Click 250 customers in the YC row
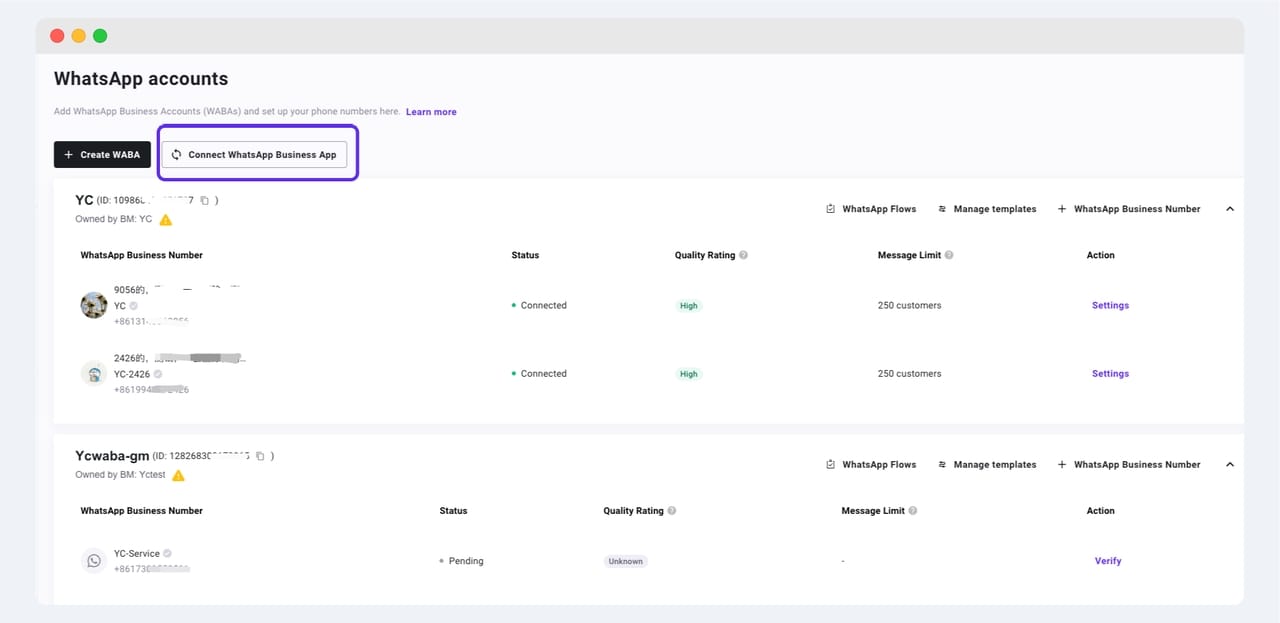 [x=909, y=305]
